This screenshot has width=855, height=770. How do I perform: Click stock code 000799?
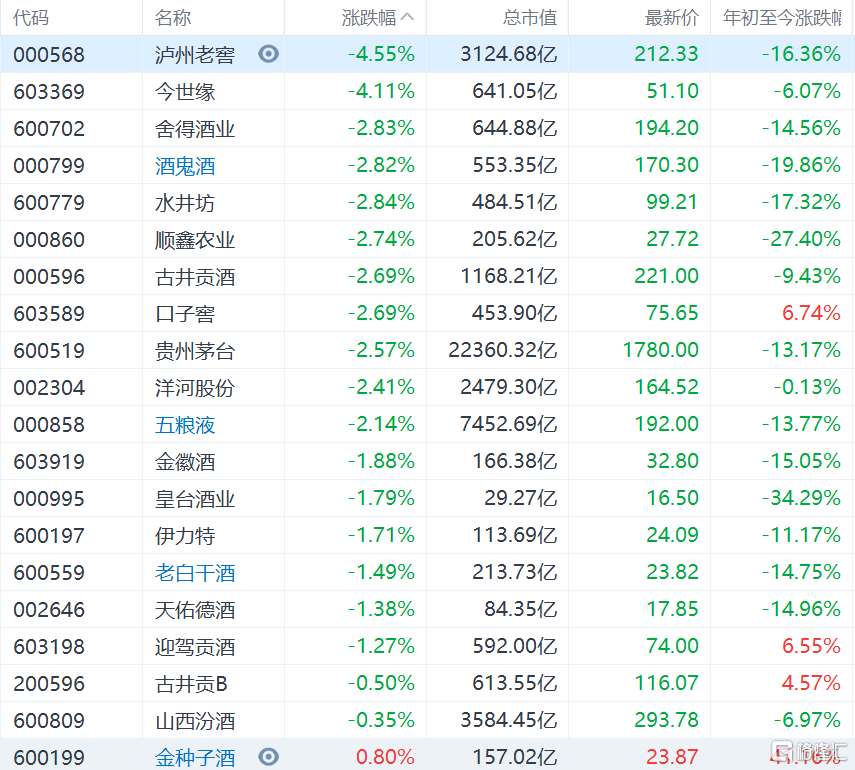pyautogui.click(x=49, y=166)
